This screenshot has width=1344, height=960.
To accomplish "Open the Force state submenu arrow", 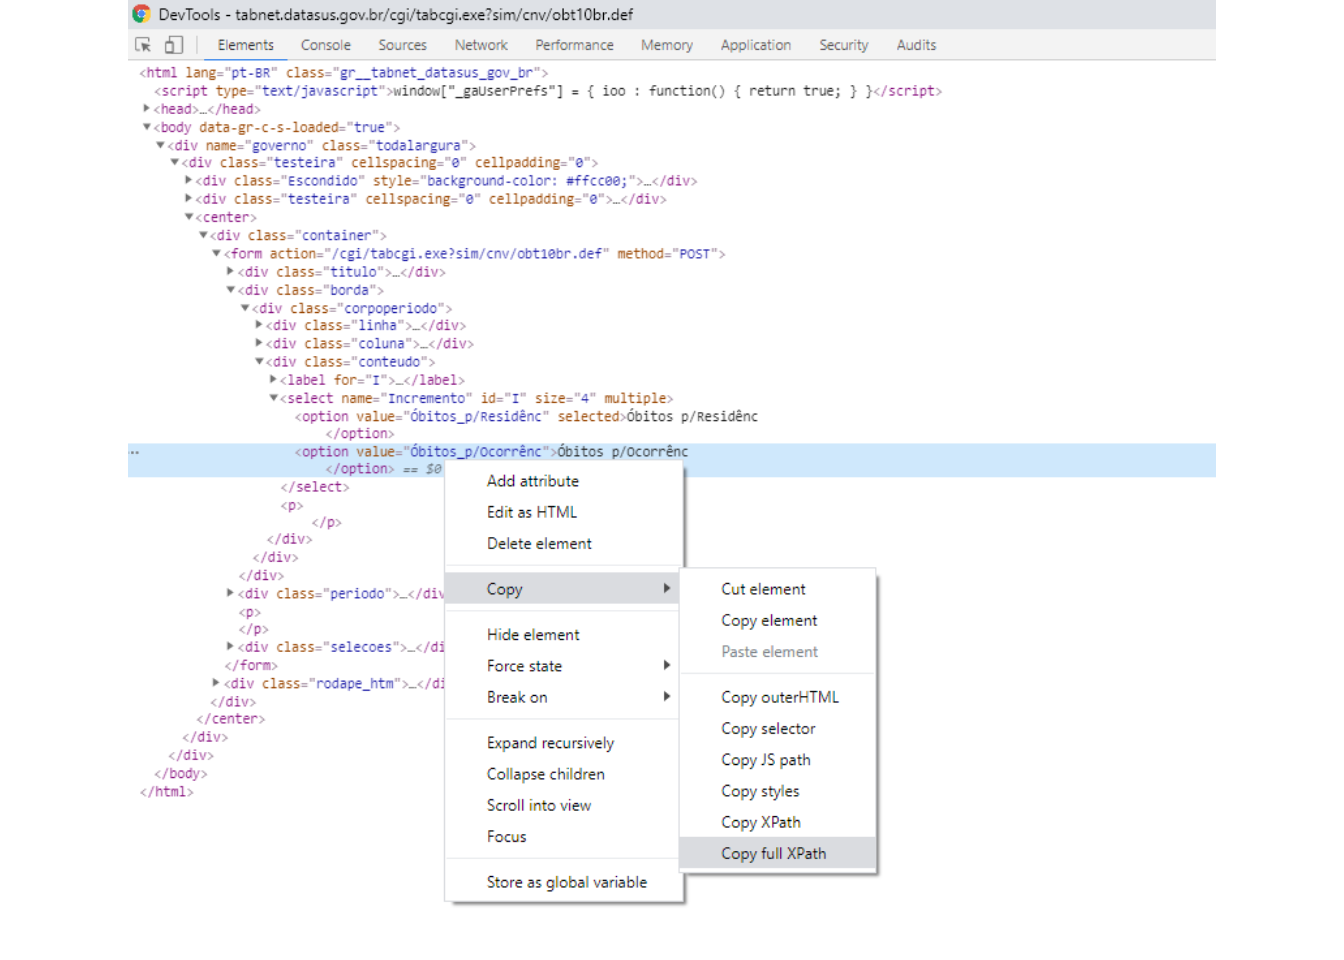I will point(666,666).
